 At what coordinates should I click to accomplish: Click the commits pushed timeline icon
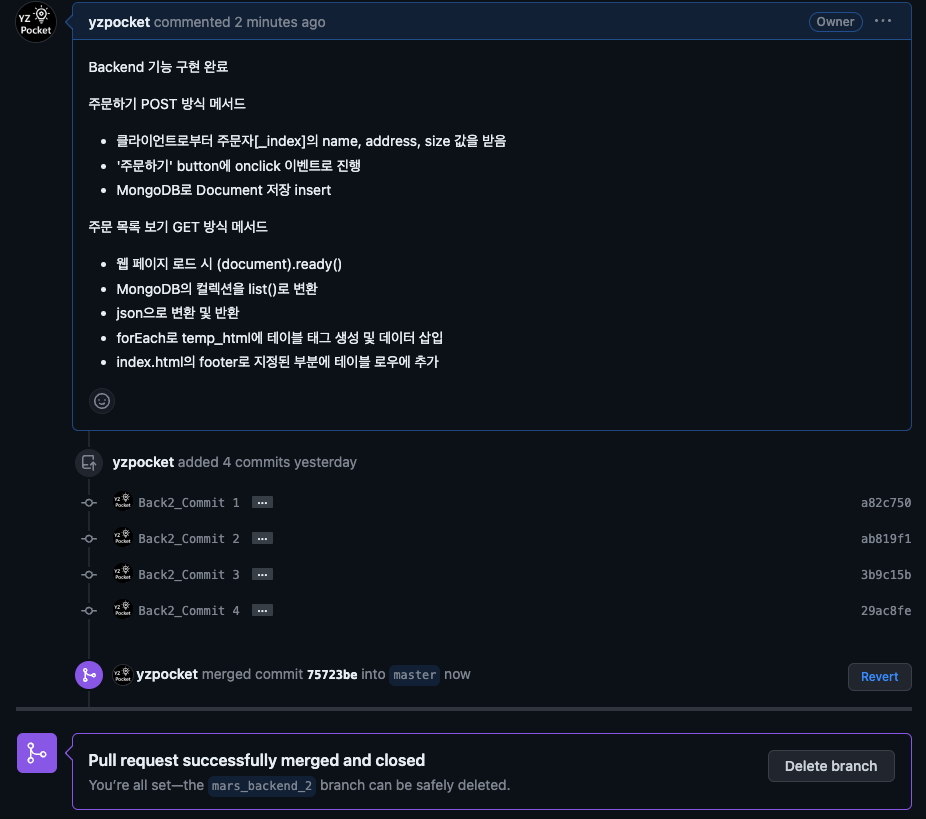point(89,462)
